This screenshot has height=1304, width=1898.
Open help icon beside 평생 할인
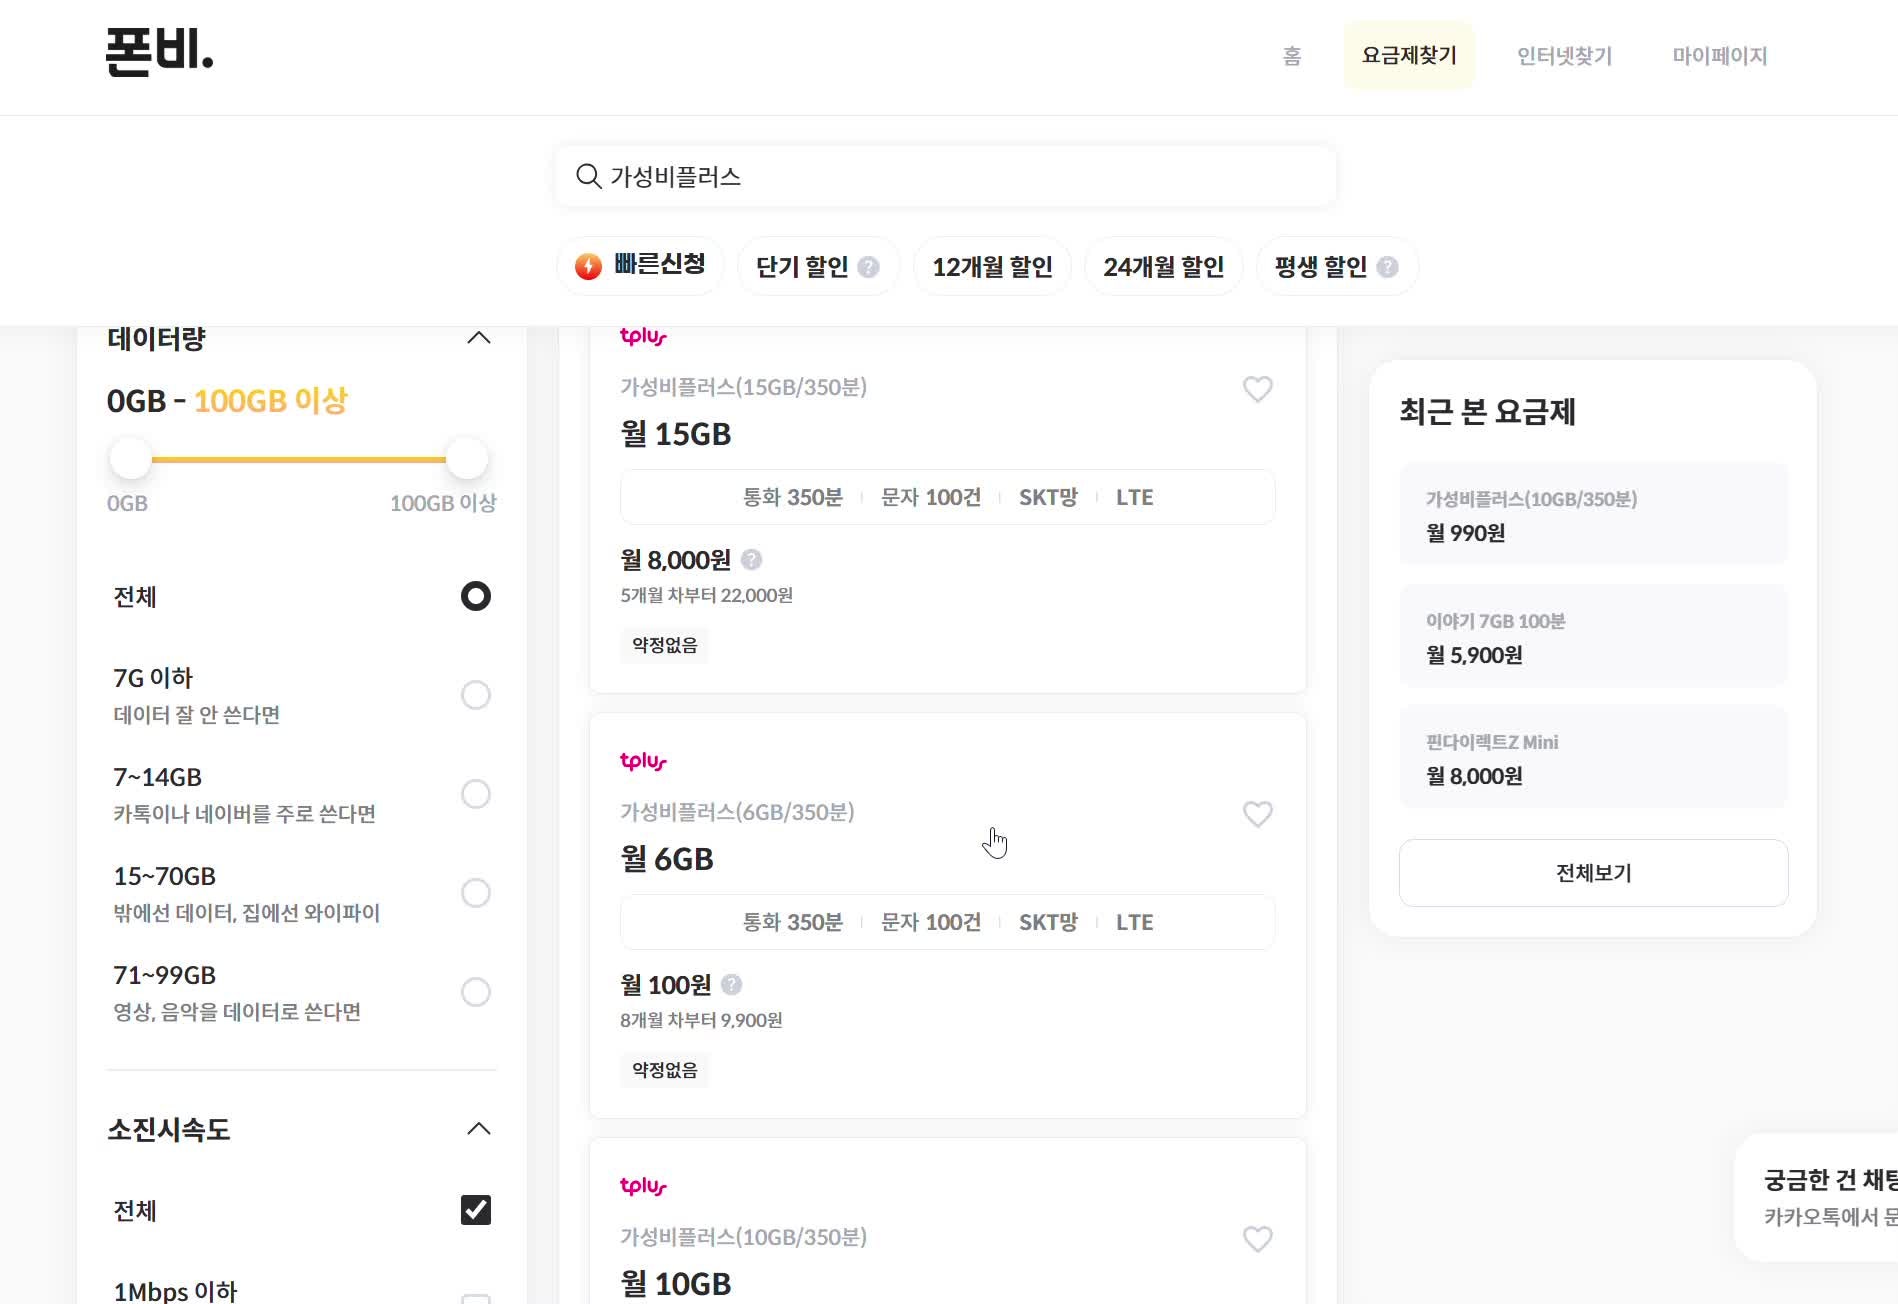click(x=1387, y=267)
